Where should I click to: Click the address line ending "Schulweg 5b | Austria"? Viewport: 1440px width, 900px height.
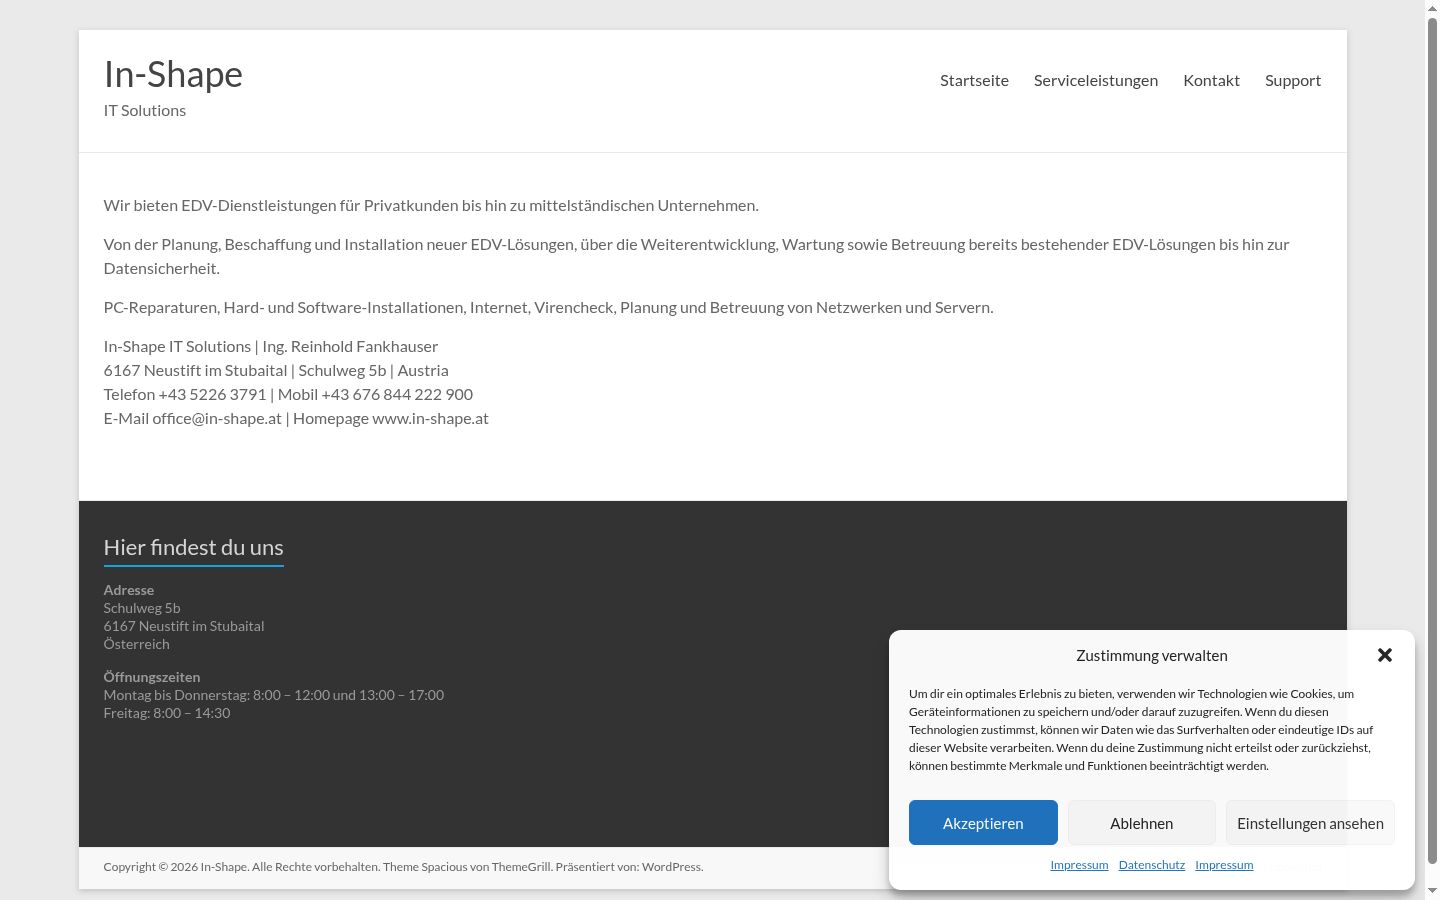(276, 370)
